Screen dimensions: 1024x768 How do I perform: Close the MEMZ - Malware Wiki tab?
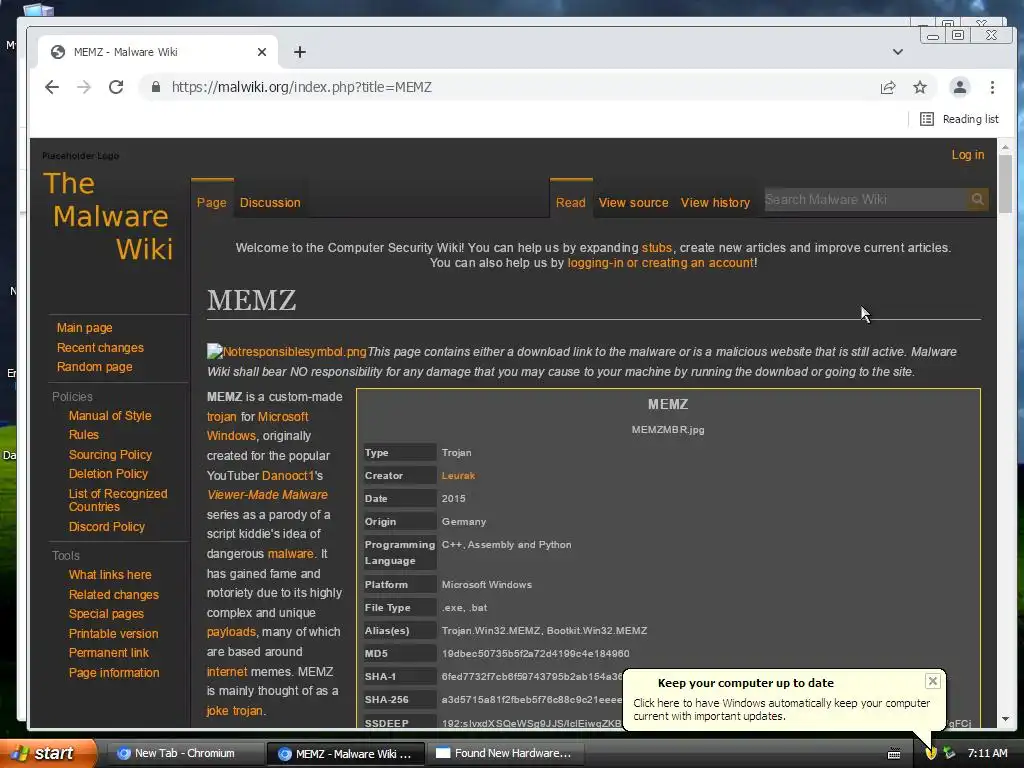pos(262,52)
